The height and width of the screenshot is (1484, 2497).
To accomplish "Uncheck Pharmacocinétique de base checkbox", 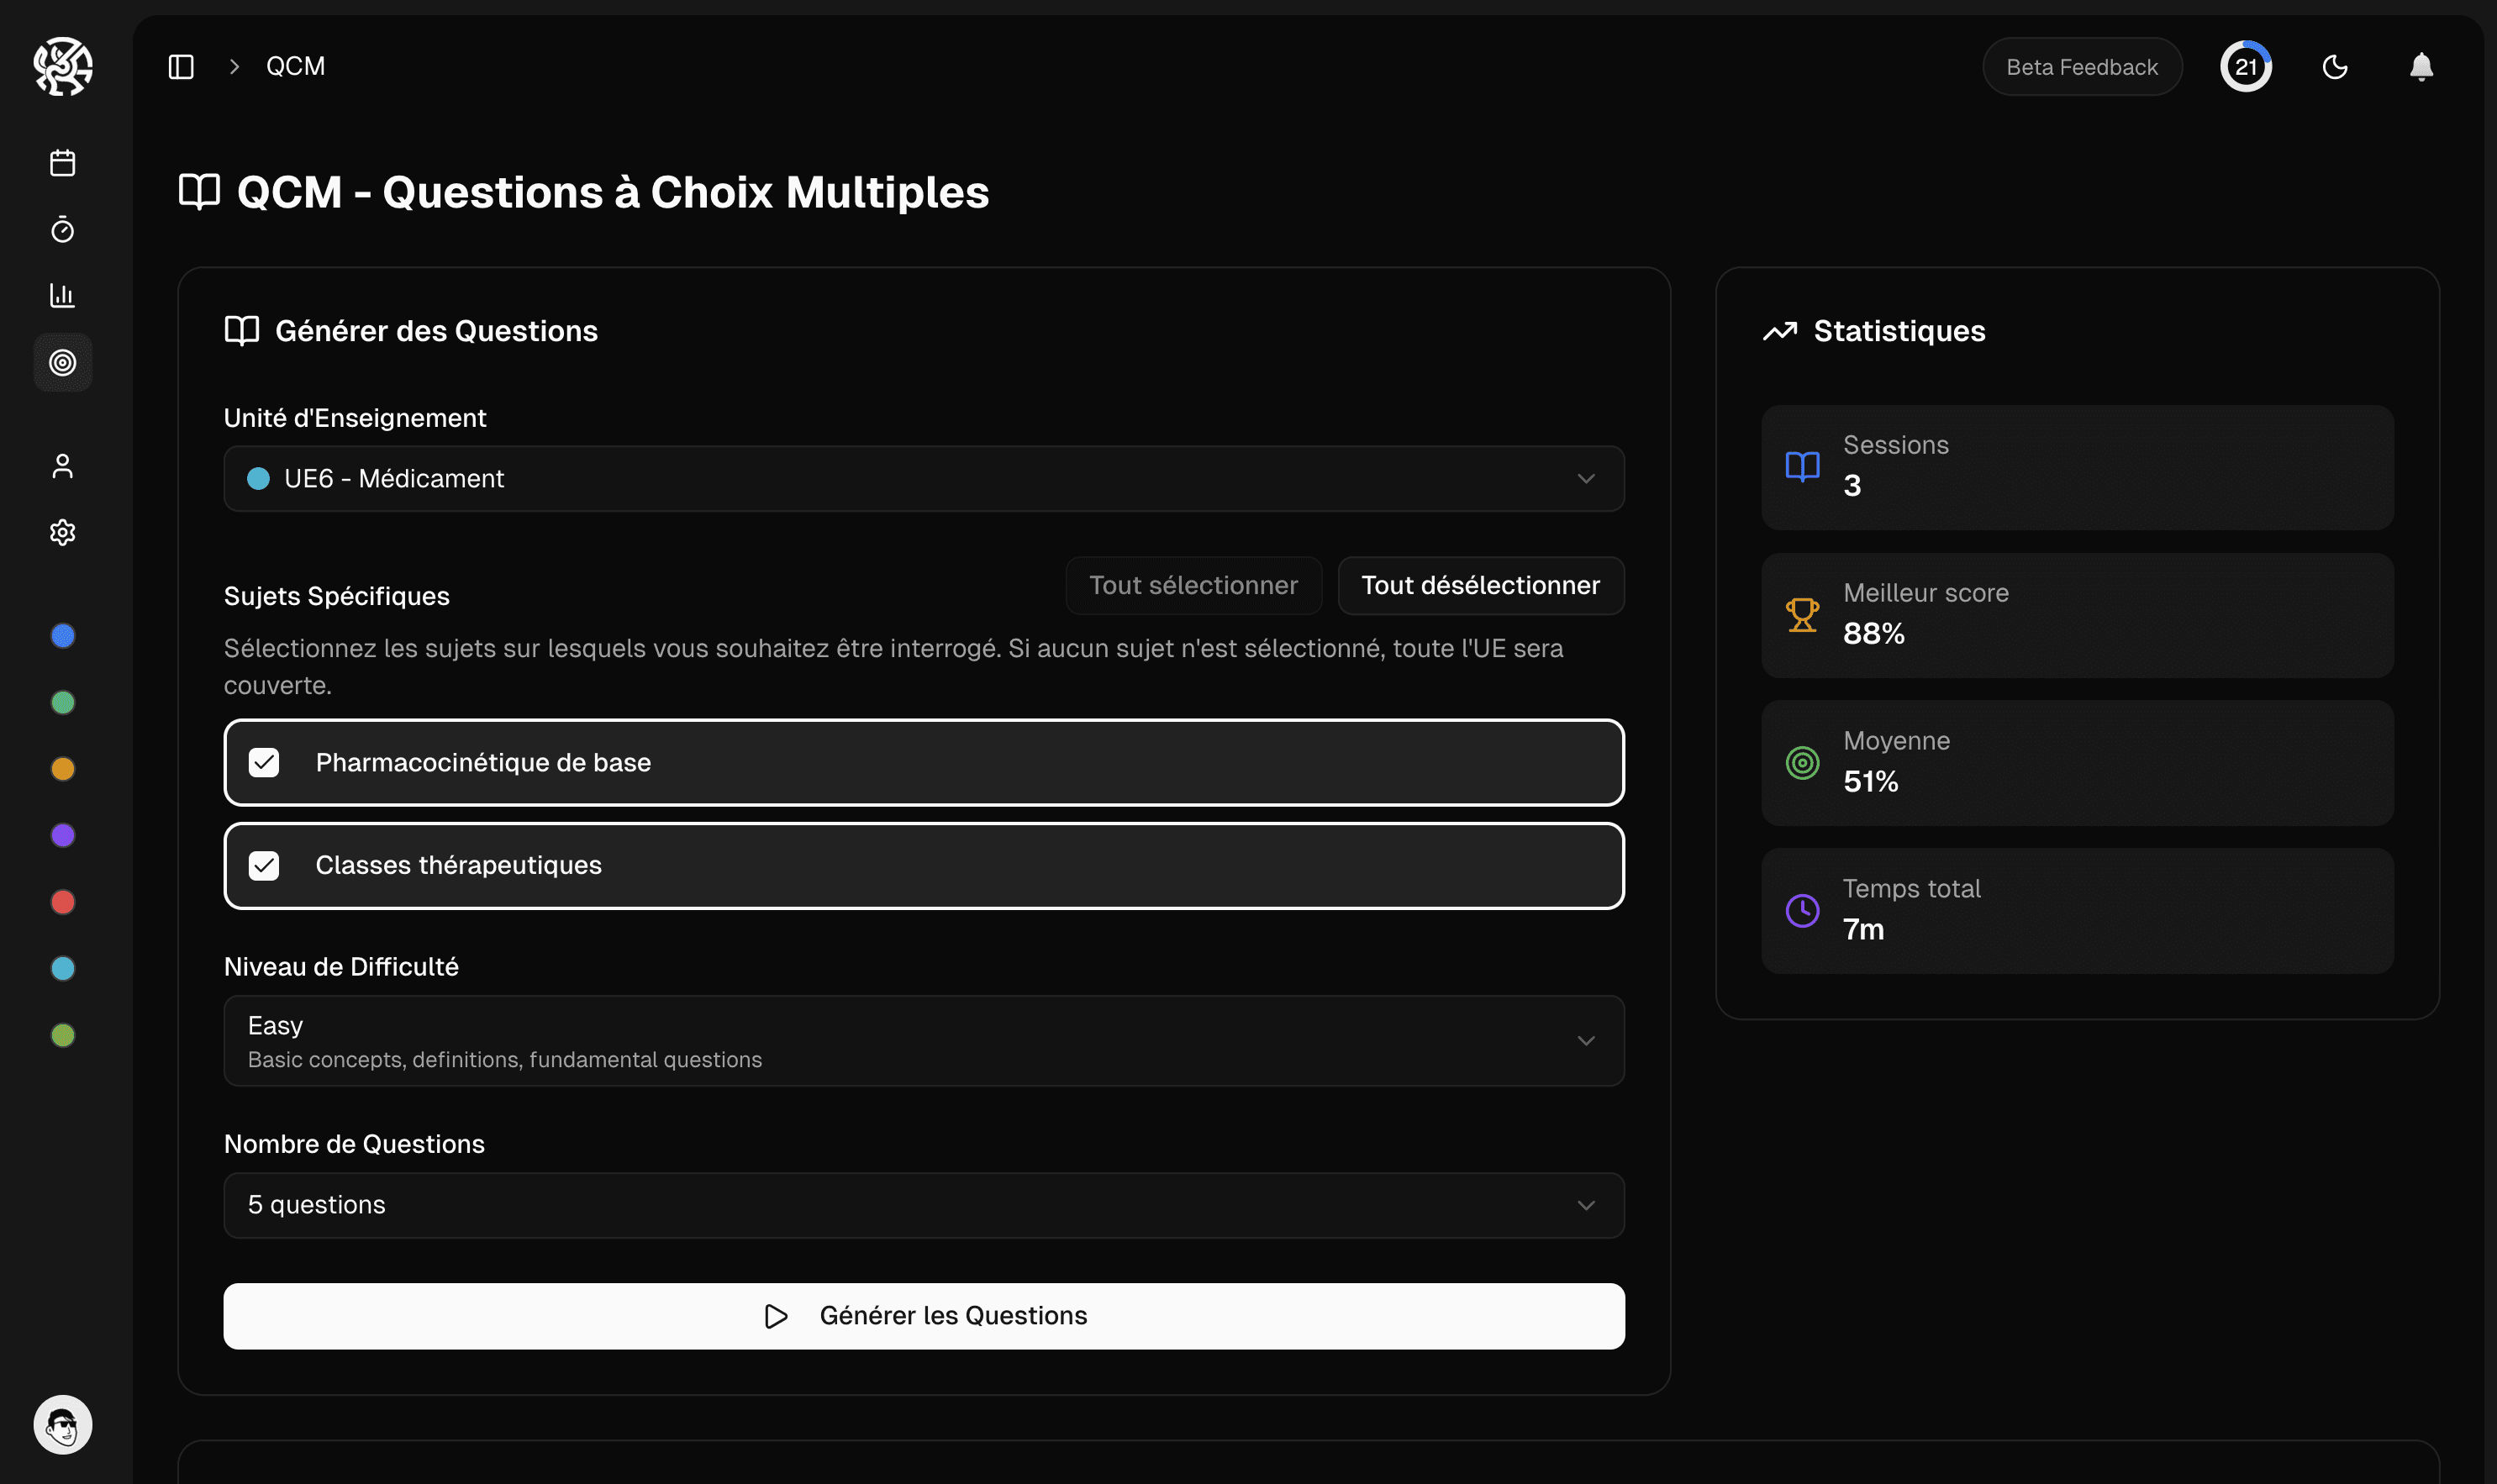I will click(x=264, y=763).
